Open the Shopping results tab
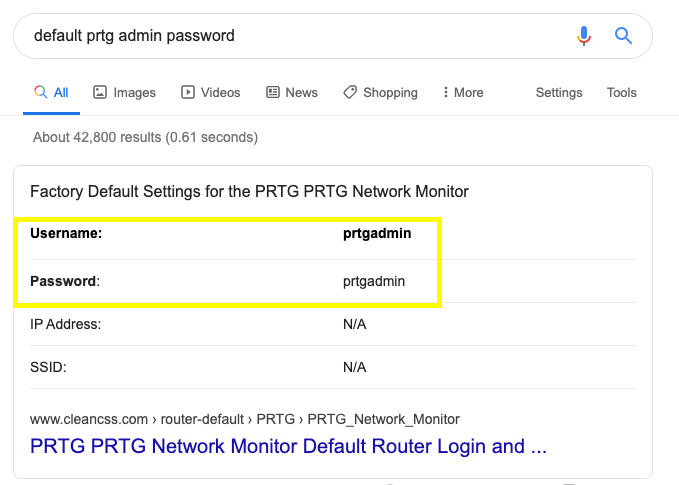The image size is (679, 485). (x=390, y=93)
